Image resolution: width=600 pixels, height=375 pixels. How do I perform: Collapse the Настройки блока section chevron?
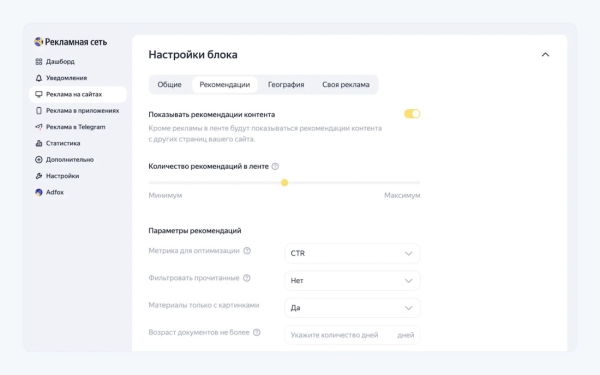click(545, 55)
